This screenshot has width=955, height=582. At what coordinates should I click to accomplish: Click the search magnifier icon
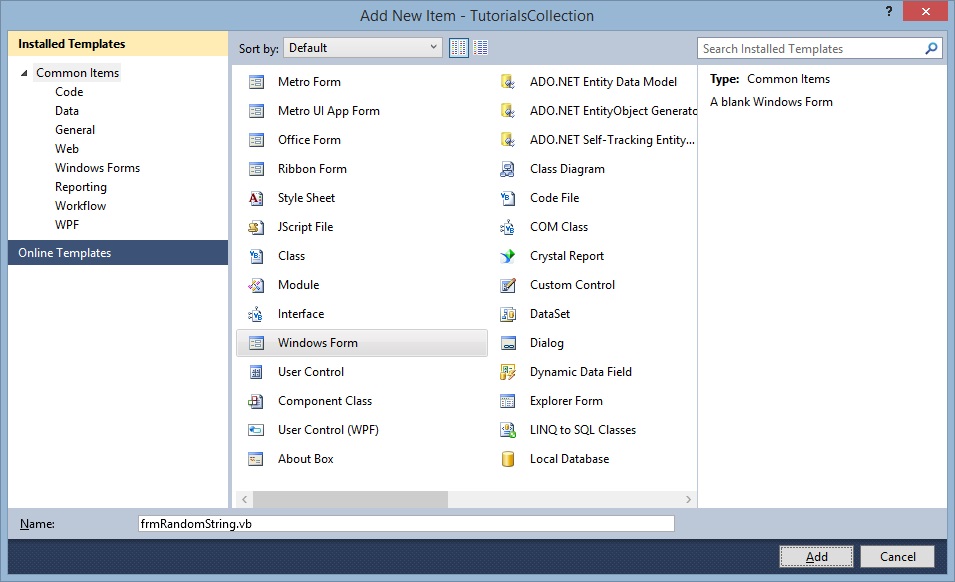point(931,49)
